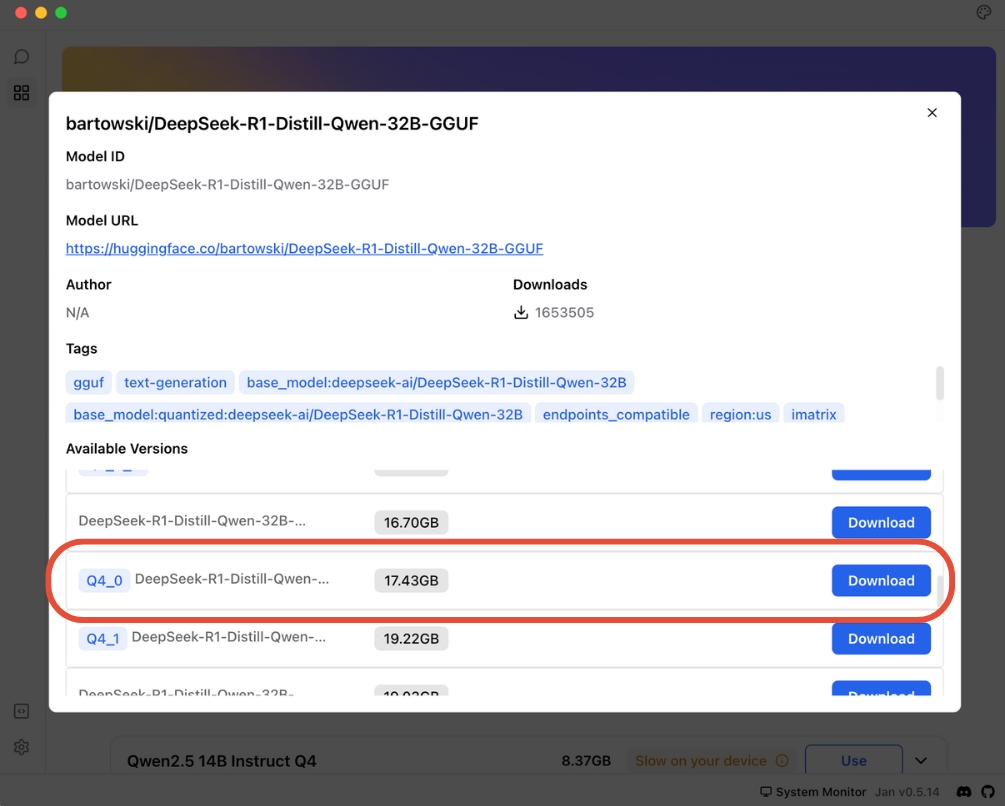The image size is (1005, 806).
Task: Open the Local API Server sidebar icon
Action: click(x=21, y=711)
